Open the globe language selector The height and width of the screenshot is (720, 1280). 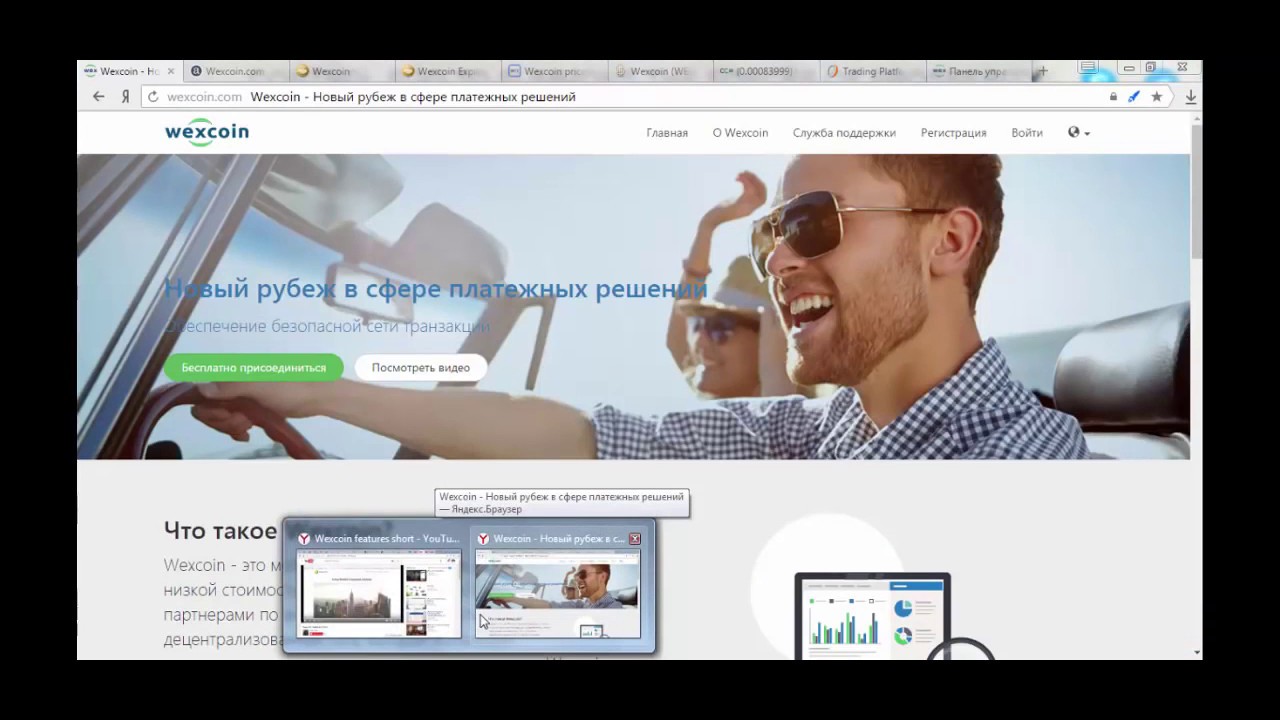coord(1078,132)
